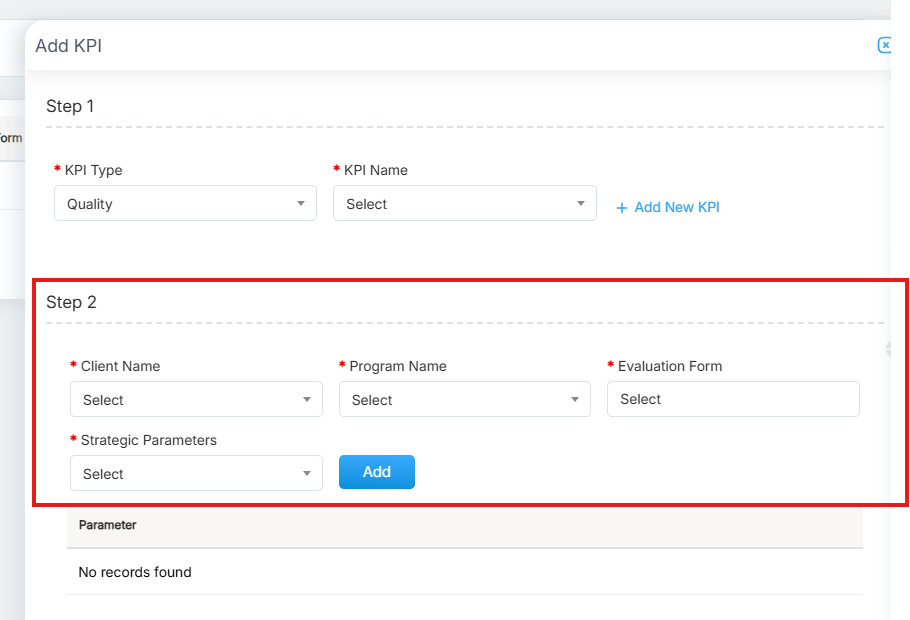Select the No records found row
Screen dimensions: 910x620
tap(135, 573)
